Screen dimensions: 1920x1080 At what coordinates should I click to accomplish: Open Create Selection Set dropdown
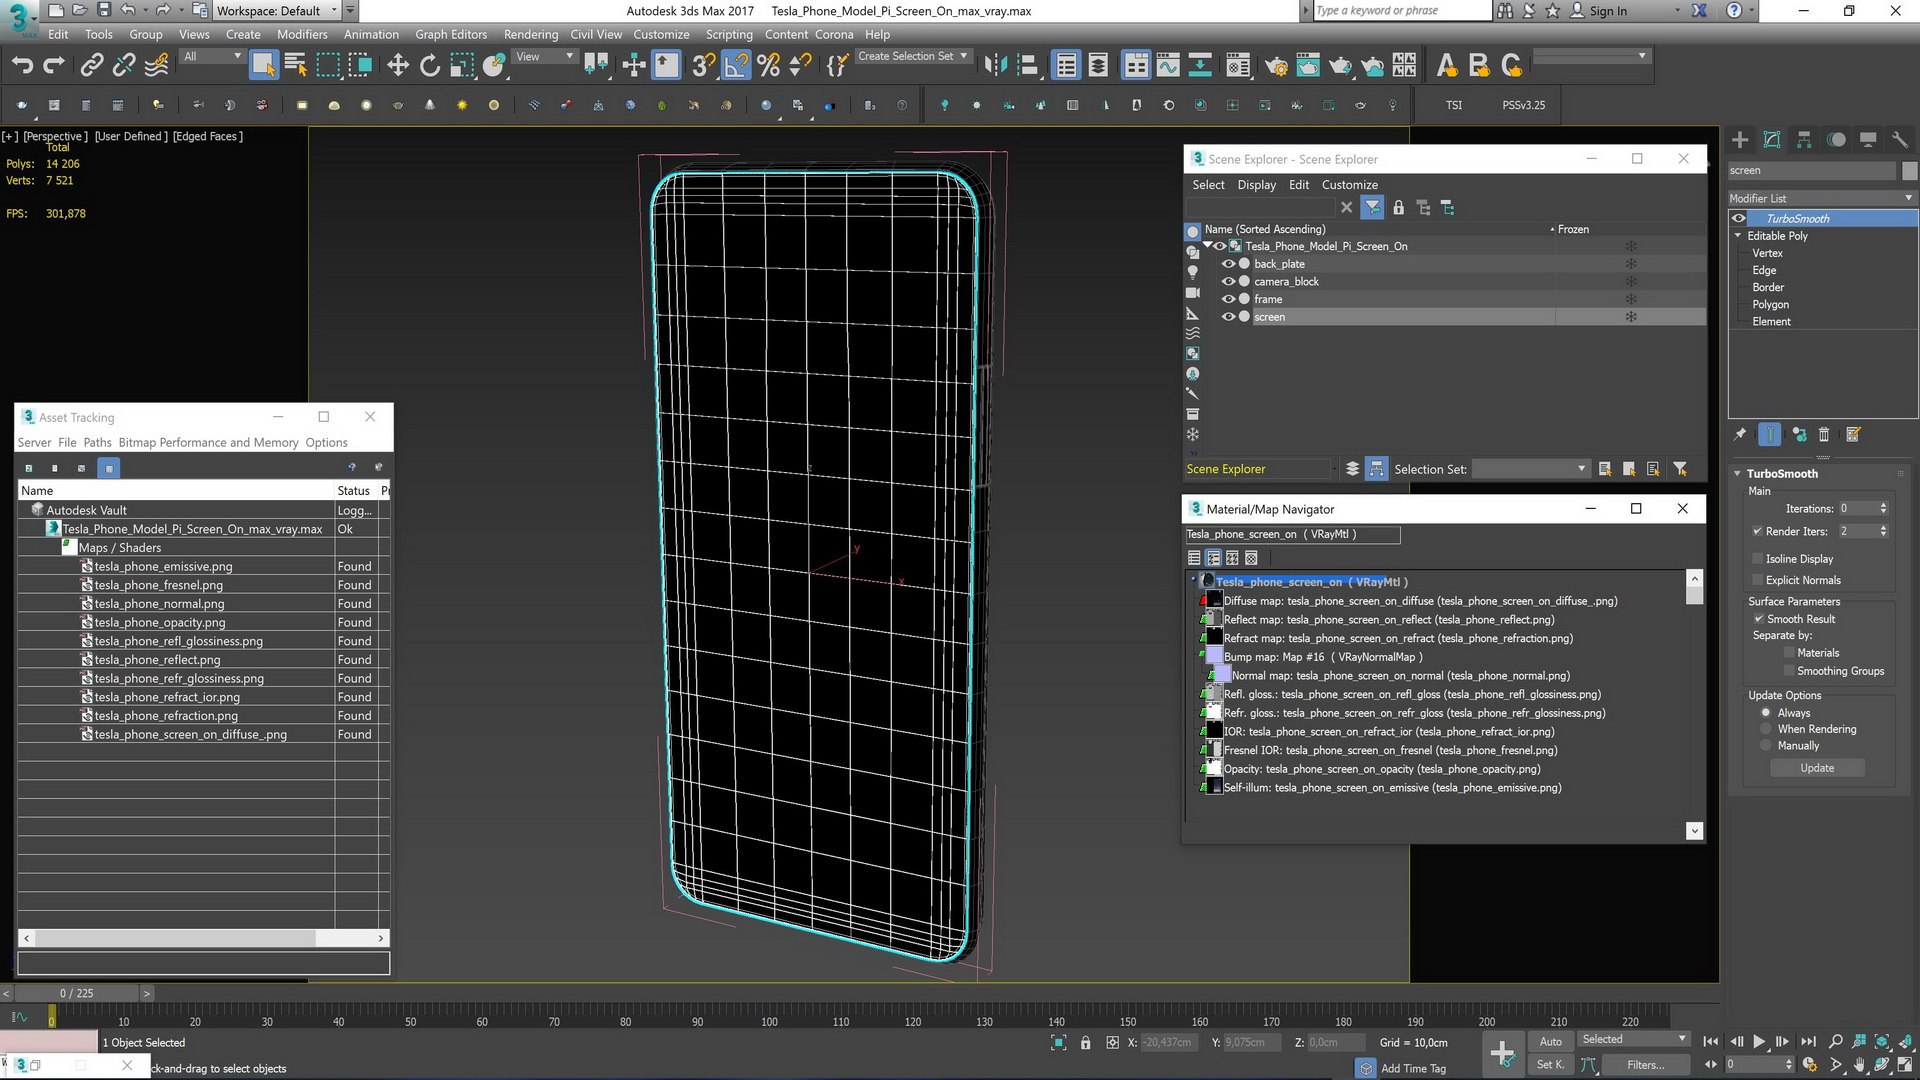(912, 57)
